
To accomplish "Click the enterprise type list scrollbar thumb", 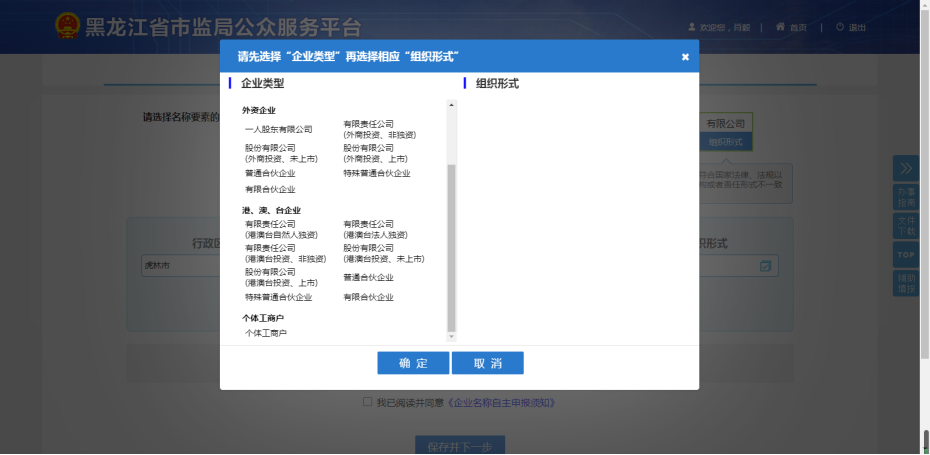I will click(x=451, y=248).
